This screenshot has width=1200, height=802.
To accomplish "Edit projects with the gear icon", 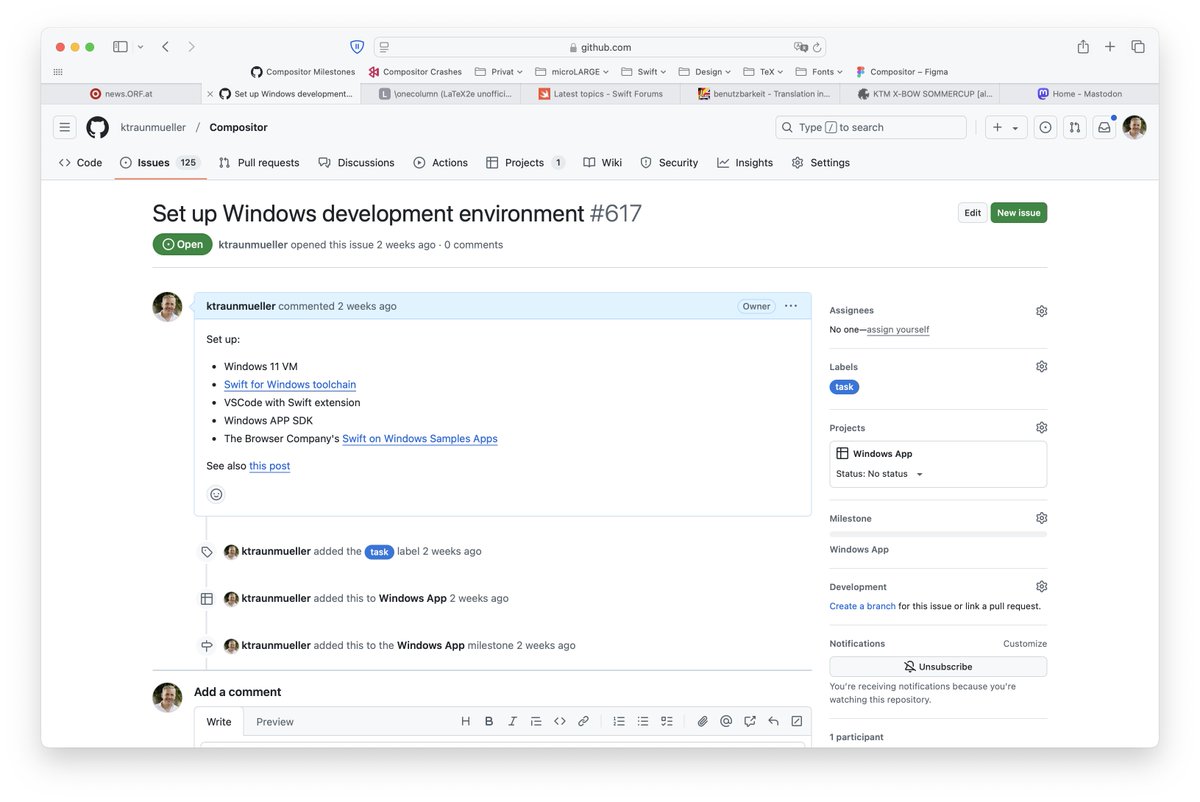I will [x=1041, y=428].
